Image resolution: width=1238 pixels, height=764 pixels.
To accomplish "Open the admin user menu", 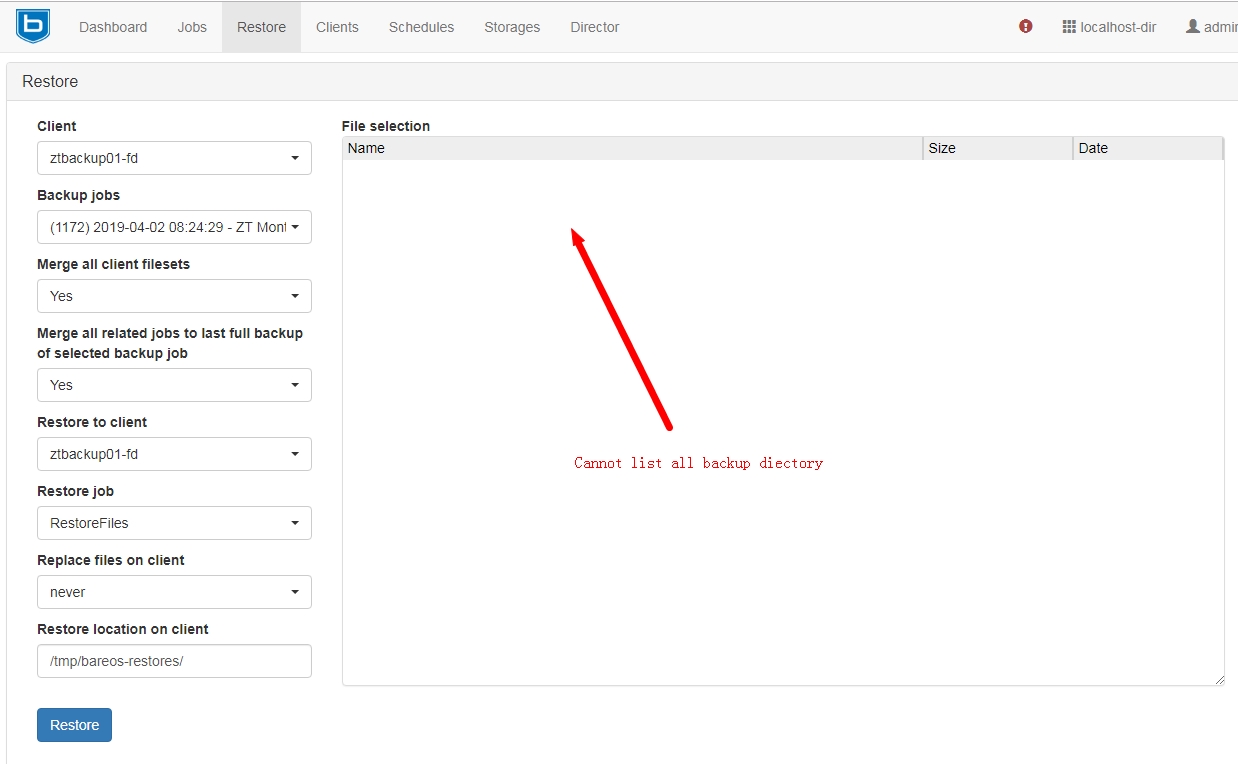I will pos(1212,27).
